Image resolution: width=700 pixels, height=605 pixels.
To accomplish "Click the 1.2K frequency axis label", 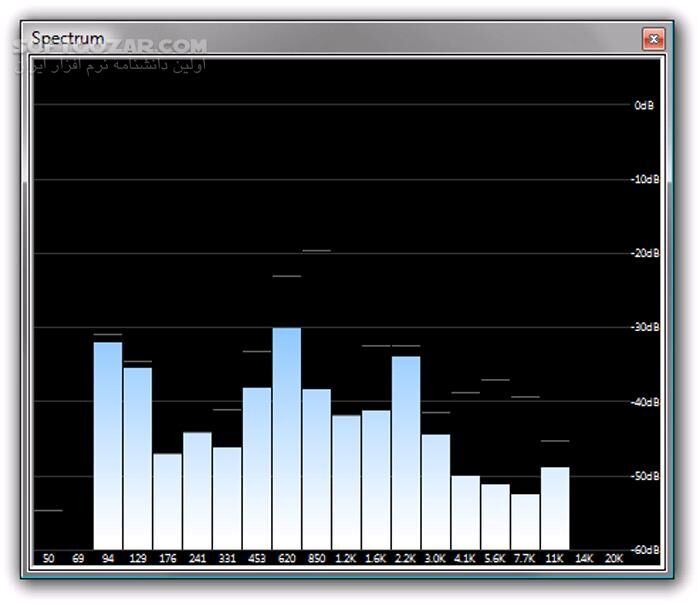I will (346, 557).
